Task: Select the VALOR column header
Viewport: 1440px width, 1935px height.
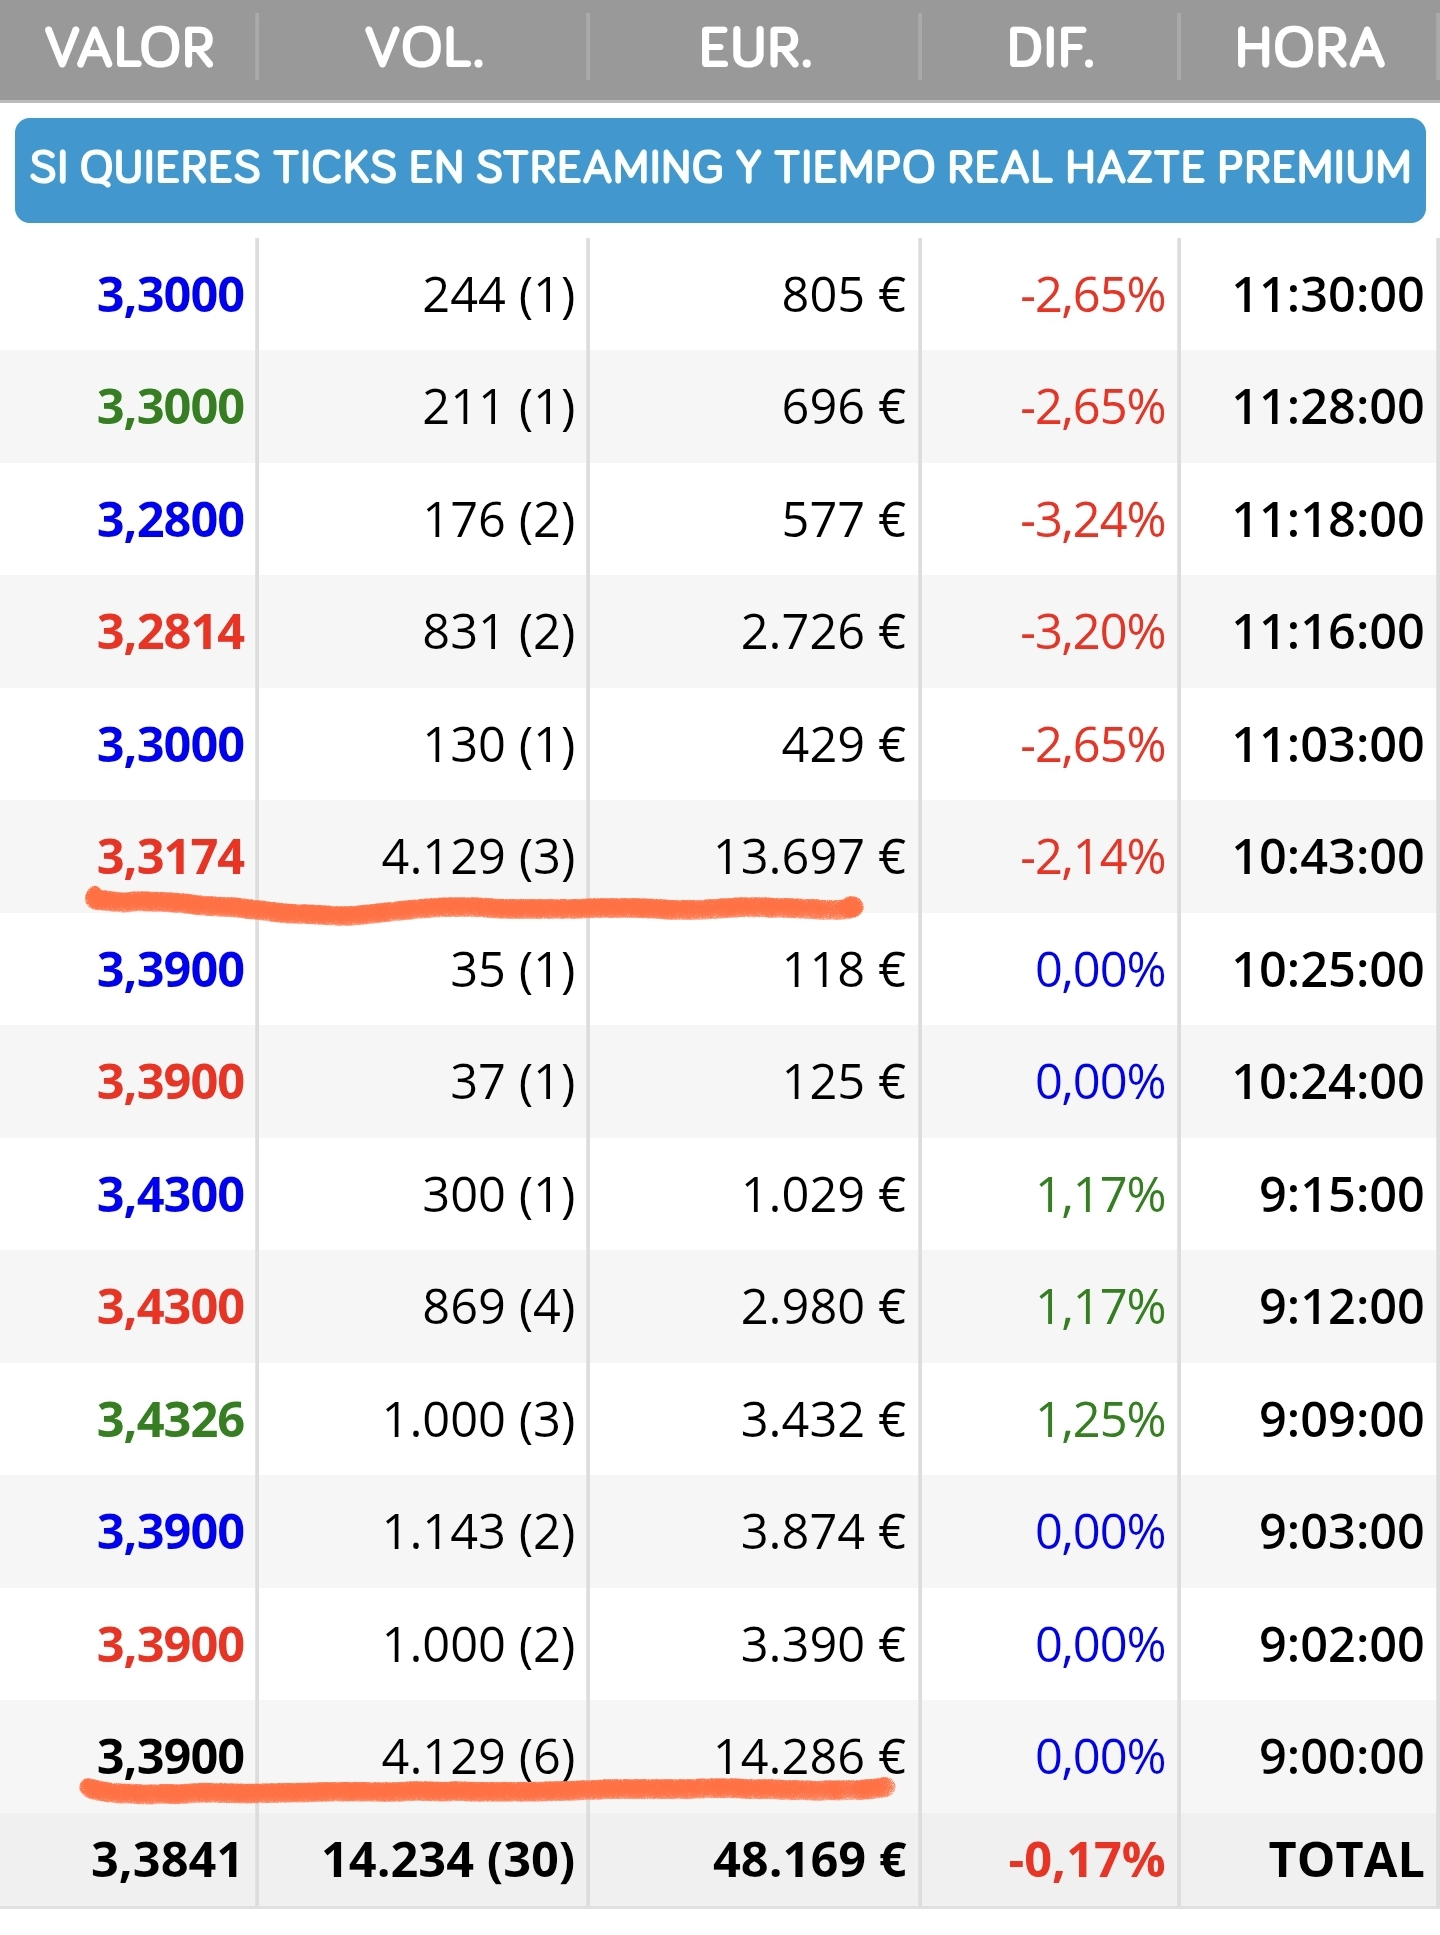Action: click(129, 48)
